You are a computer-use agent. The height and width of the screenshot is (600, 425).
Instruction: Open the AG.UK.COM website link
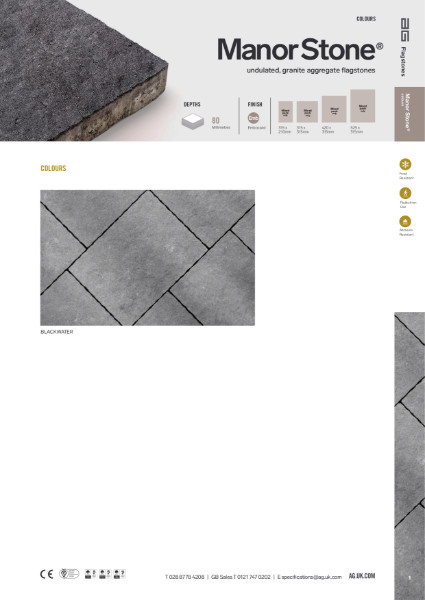point(362,576)
